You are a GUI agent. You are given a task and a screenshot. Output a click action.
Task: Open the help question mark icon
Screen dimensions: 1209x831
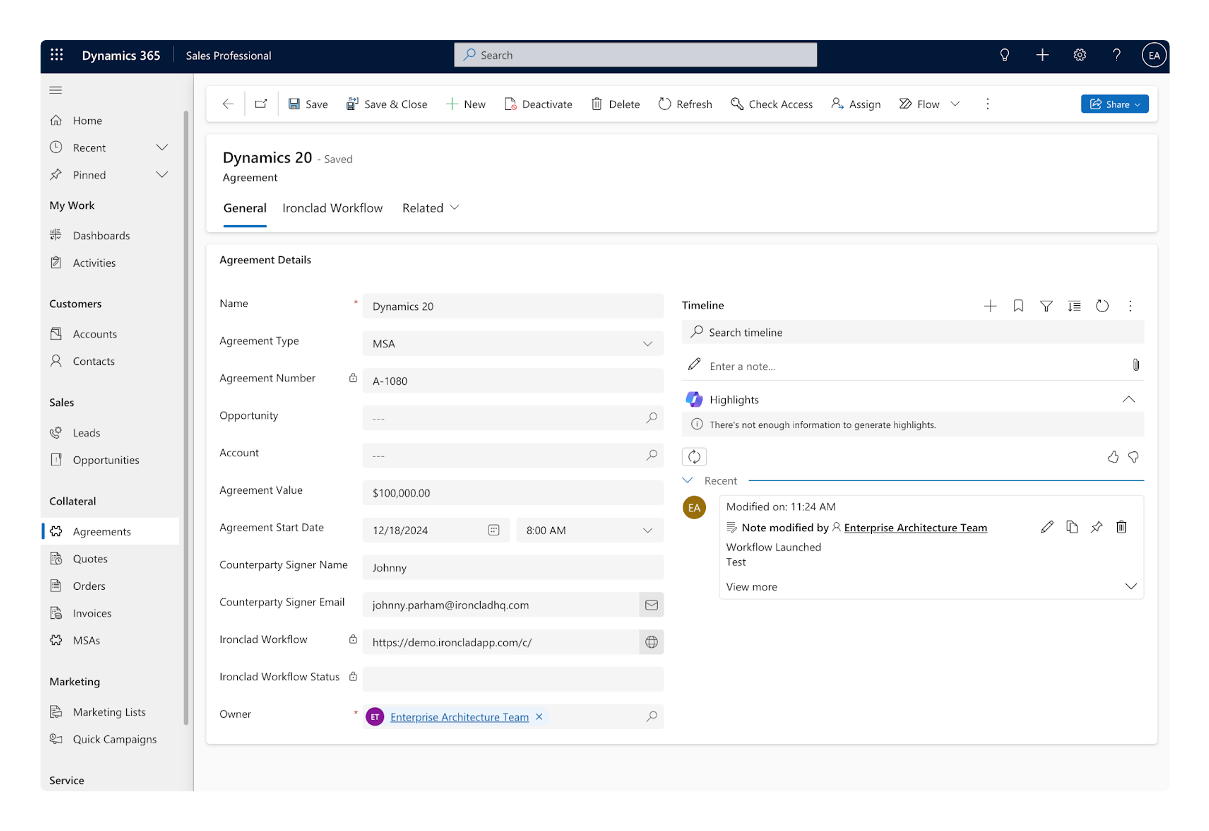[1117, 55]
